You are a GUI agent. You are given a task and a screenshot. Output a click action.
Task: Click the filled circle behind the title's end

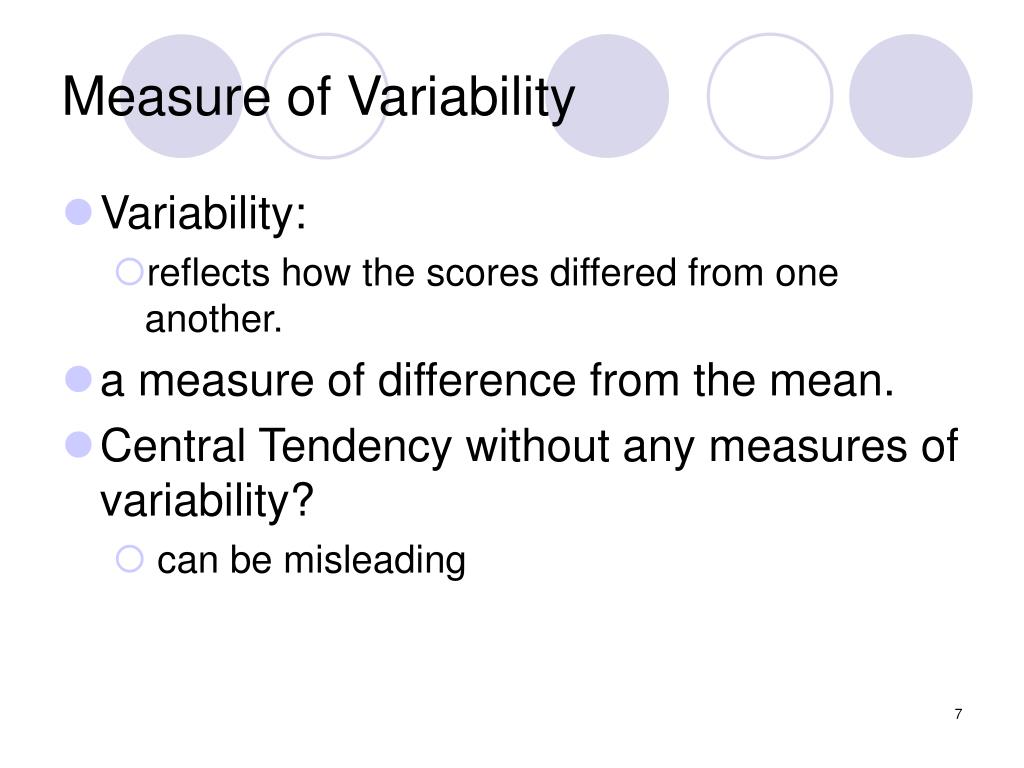(607, 96)
